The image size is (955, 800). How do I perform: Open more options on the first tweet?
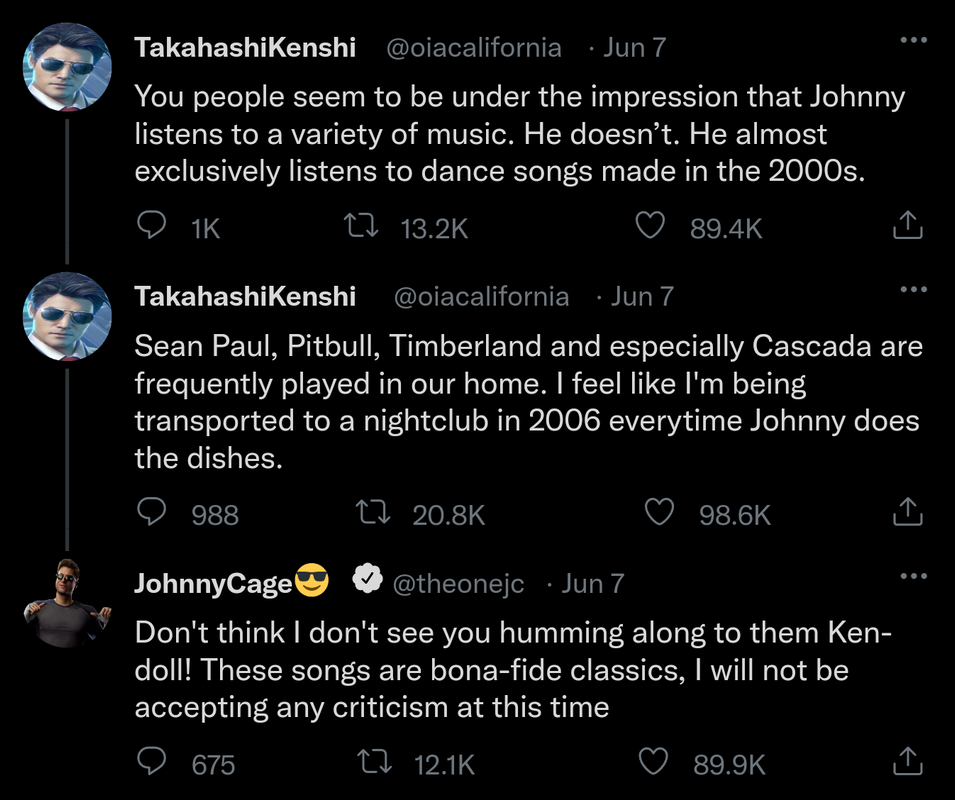point(913,41)
